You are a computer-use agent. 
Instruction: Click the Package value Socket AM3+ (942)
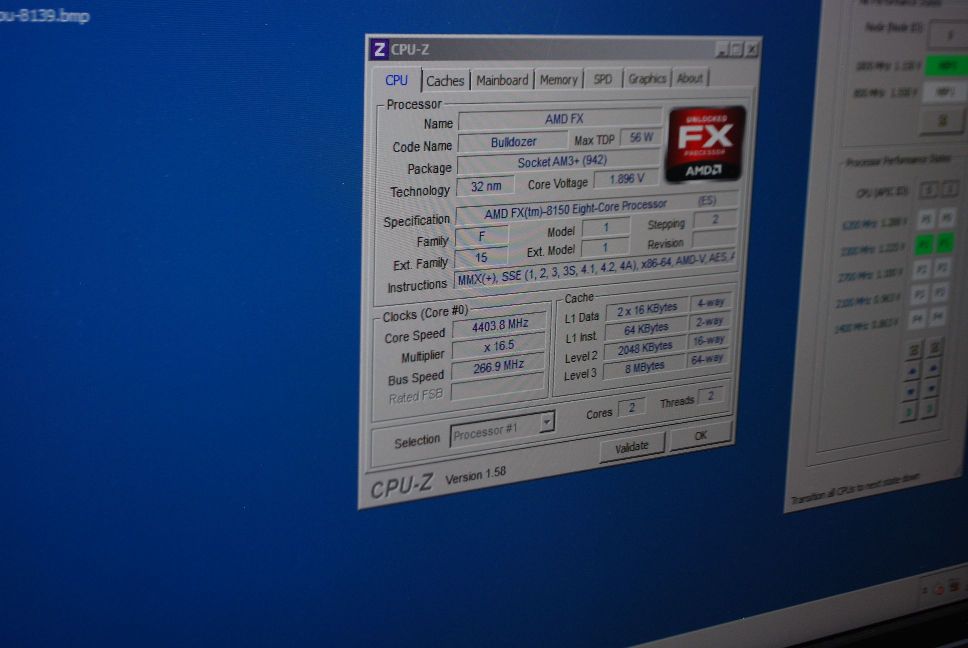pyautogui.click(x=558, y=162)
